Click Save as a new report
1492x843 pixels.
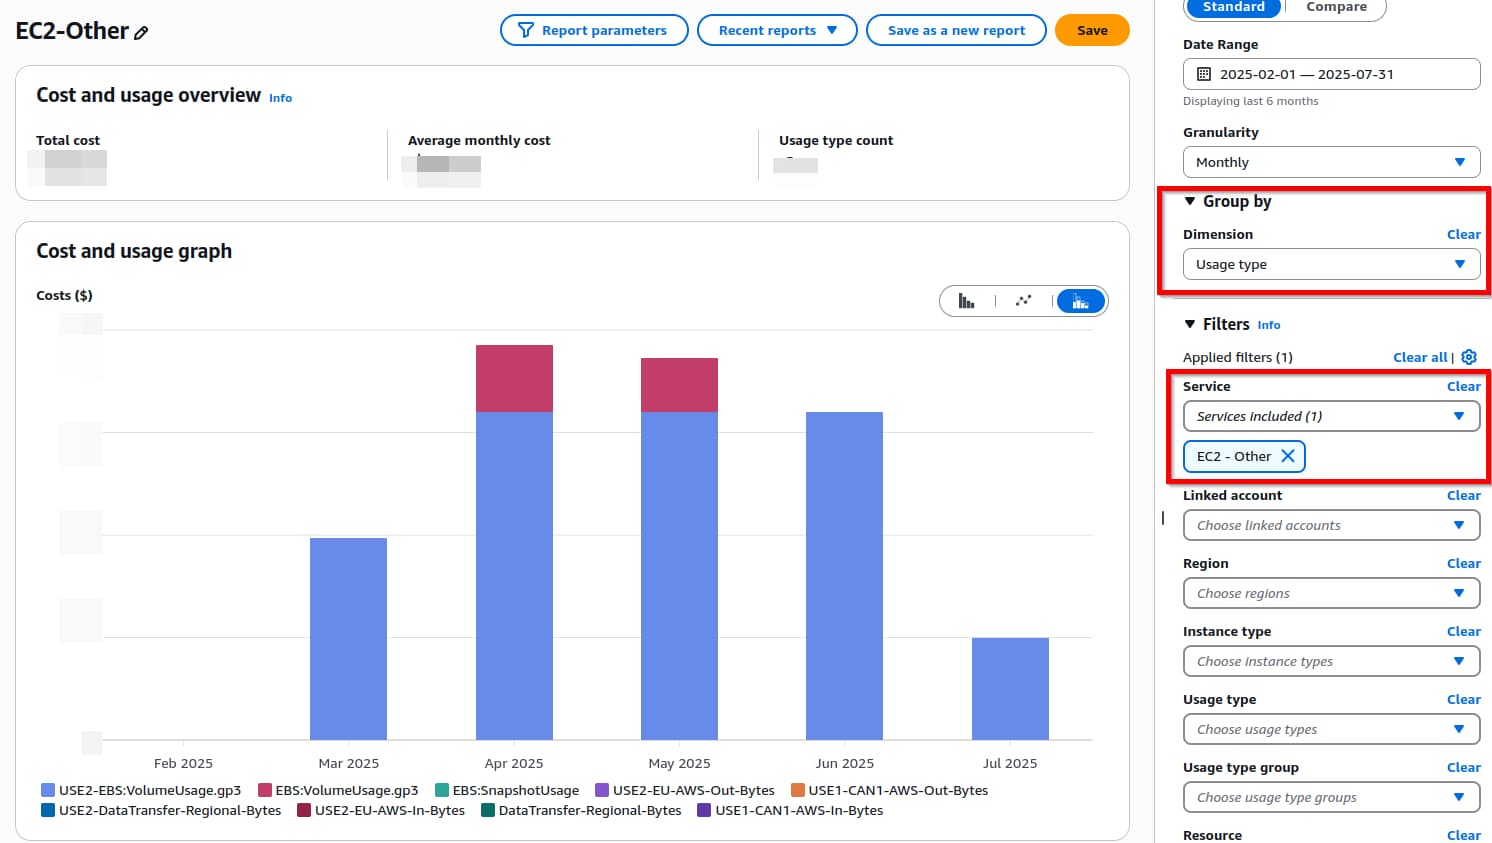[x=956, y=30]
